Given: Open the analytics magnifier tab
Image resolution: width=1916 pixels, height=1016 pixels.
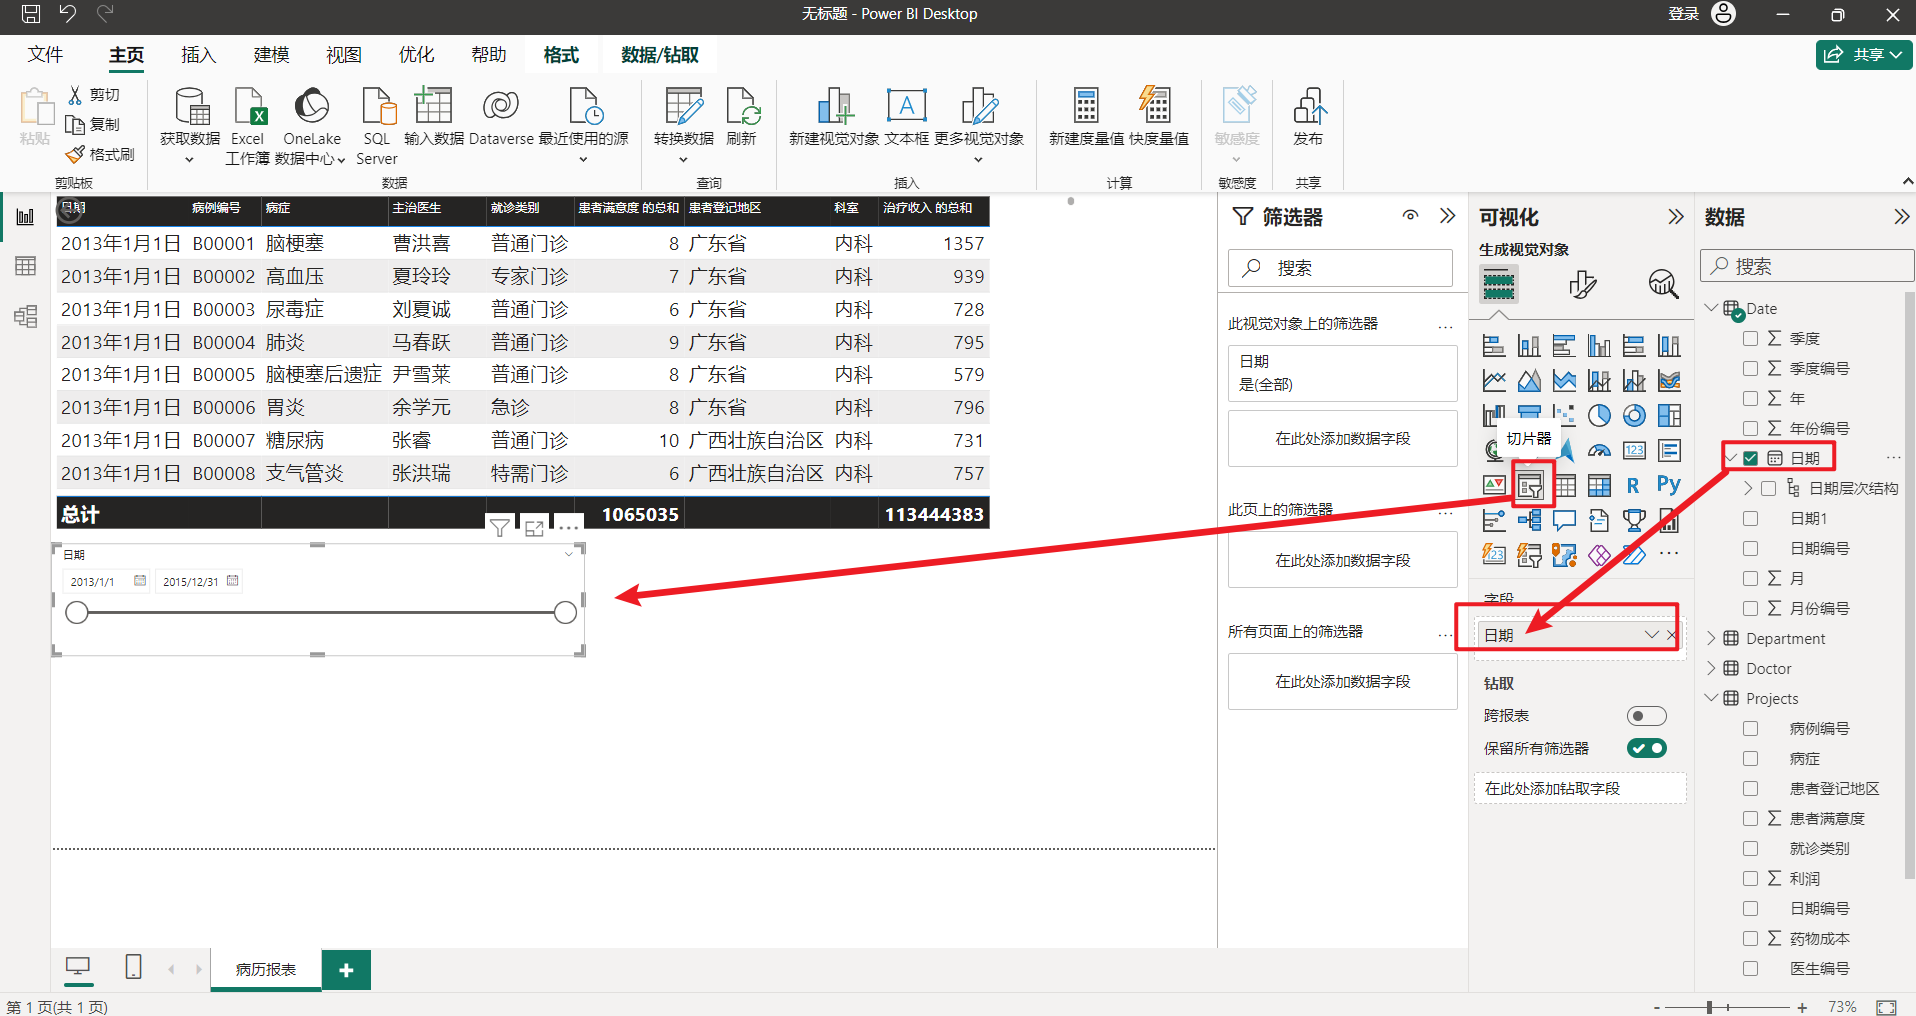Looking at the screenshot, I should click(x=1663, y=285).
